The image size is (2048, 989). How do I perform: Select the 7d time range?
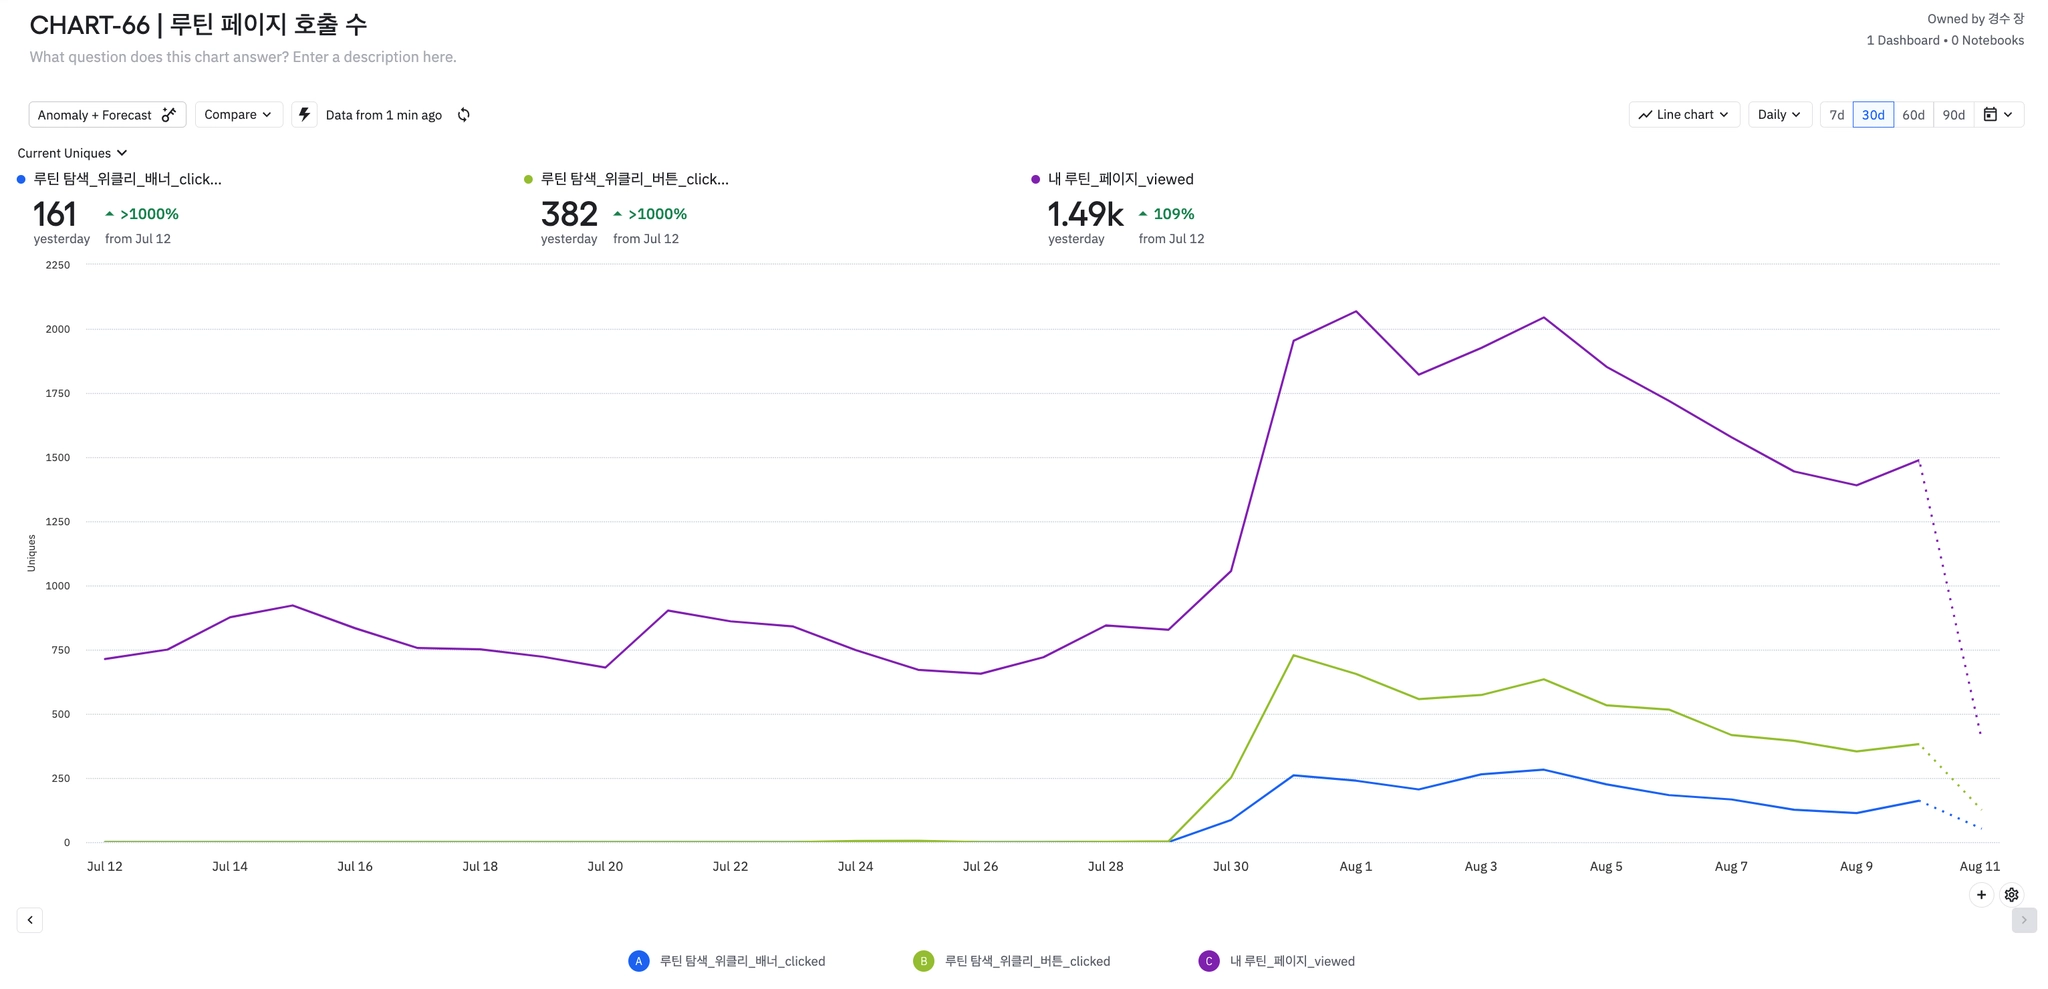coord(1836,115)
